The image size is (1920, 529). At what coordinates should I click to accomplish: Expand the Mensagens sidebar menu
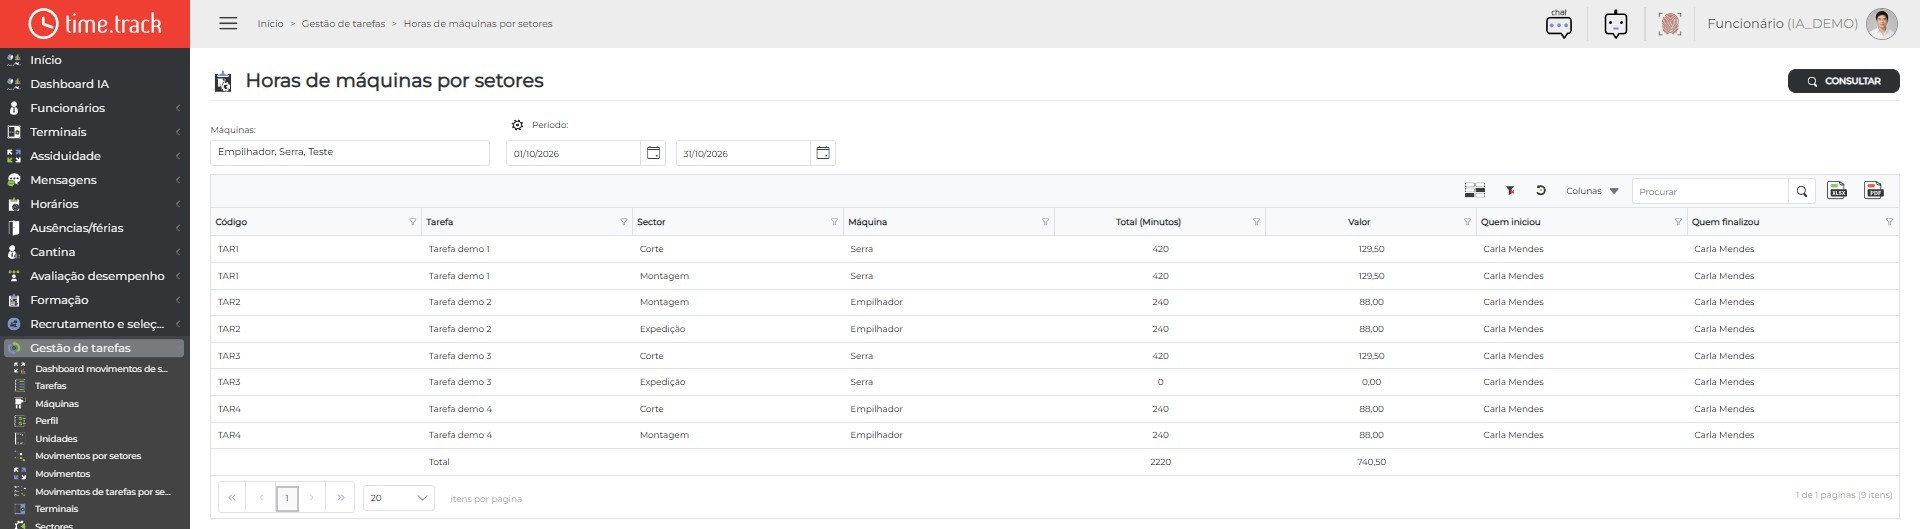[x=95, y=180]
